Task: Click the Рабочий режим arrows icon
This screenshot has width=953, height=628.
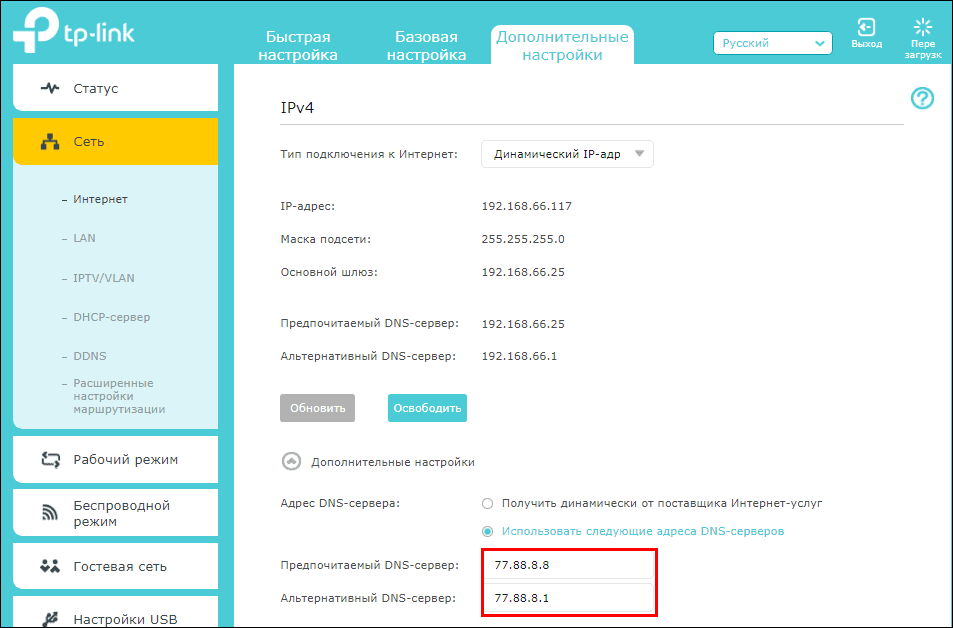Action: point(50,460)
